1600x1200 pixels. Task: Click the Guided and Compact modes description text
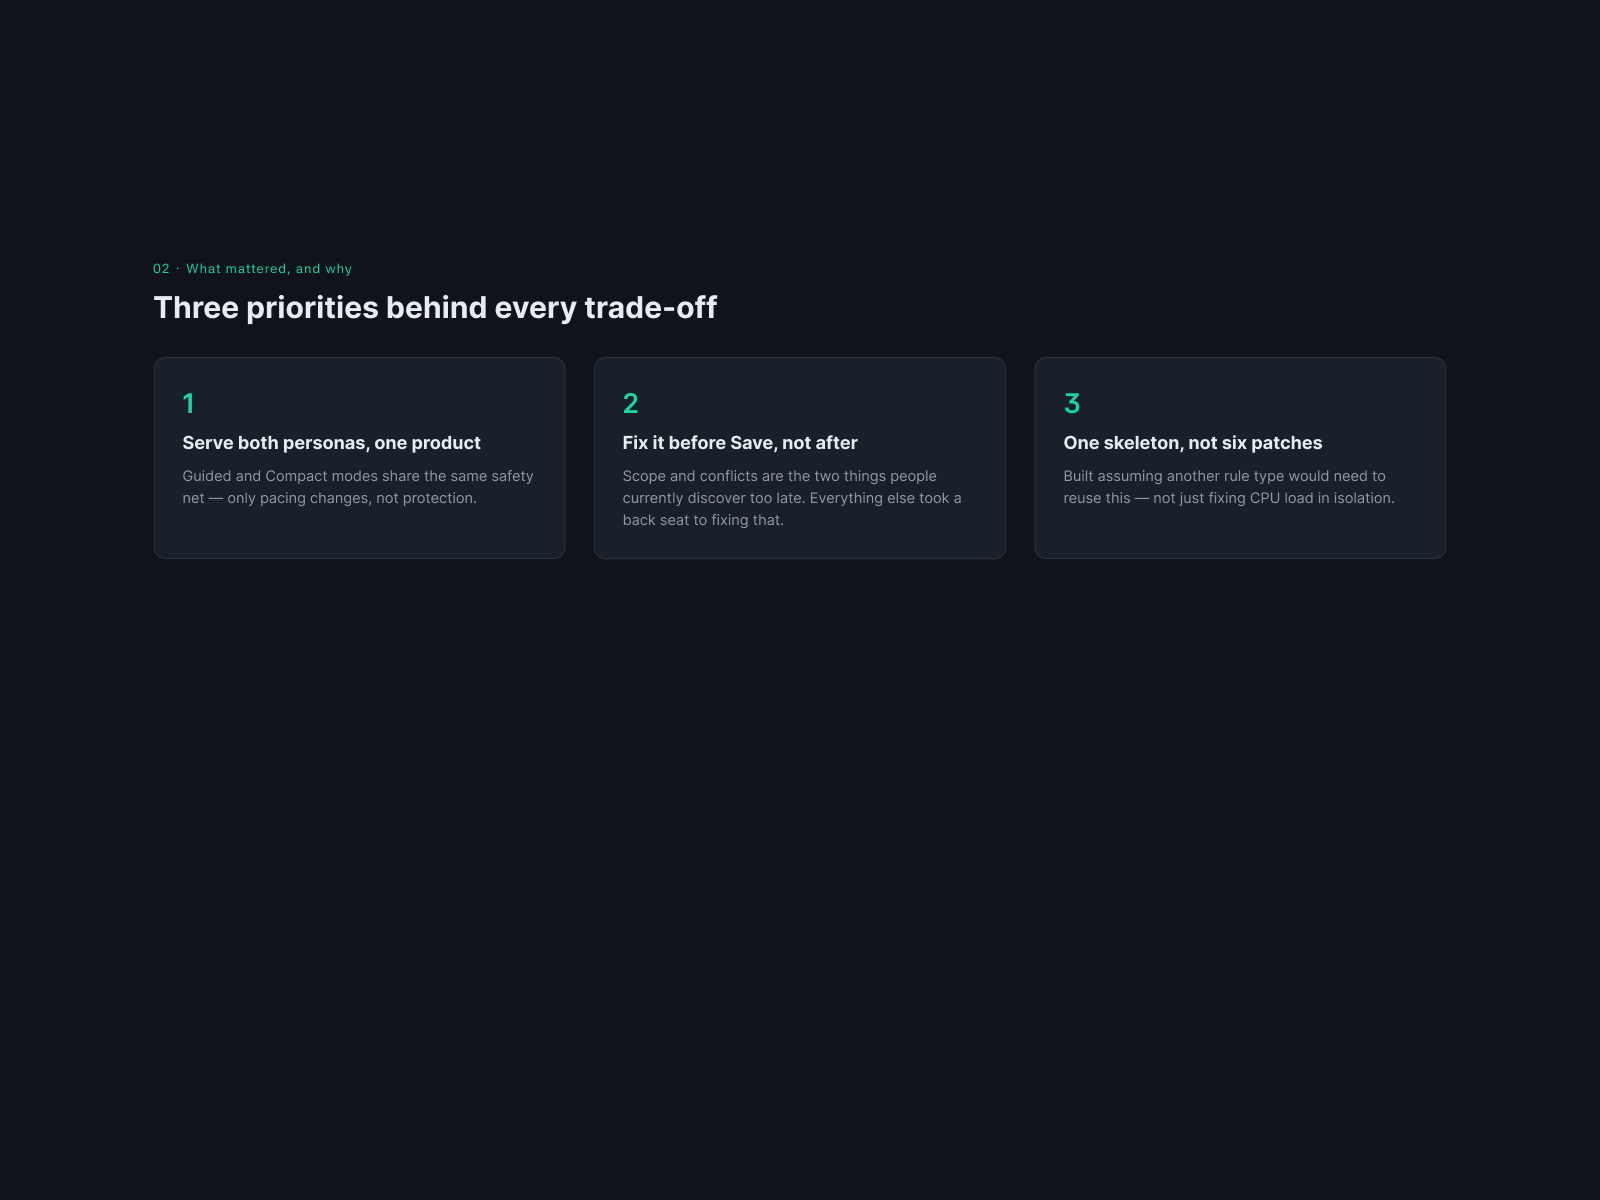(x=358, y=487)
